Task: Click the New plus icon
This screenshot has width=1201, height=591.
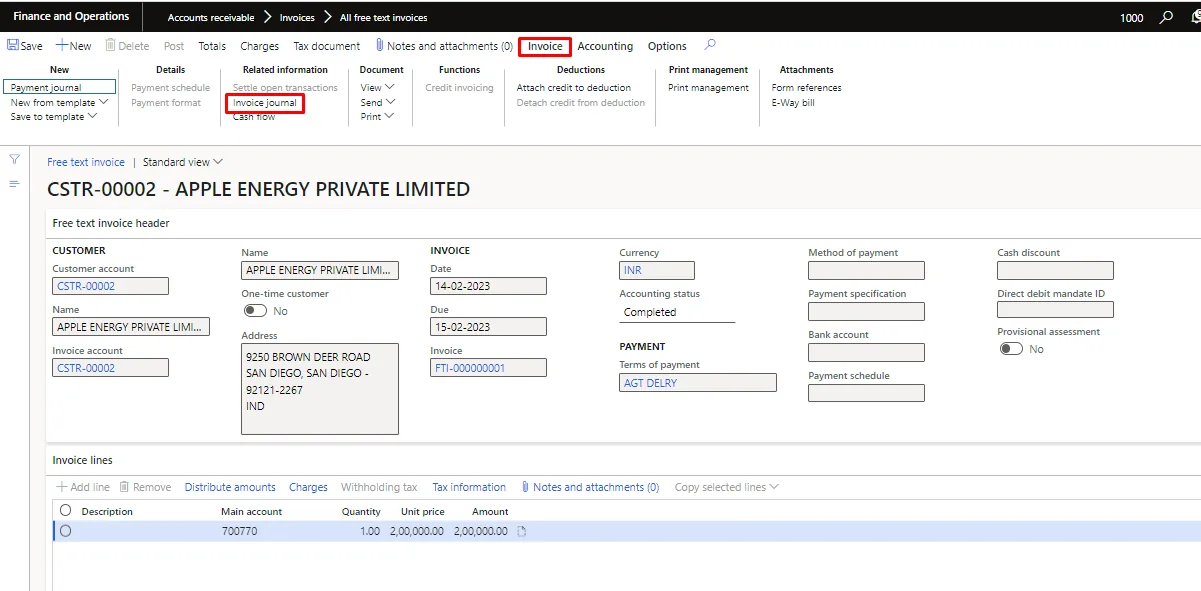Action: coord(61,46)
